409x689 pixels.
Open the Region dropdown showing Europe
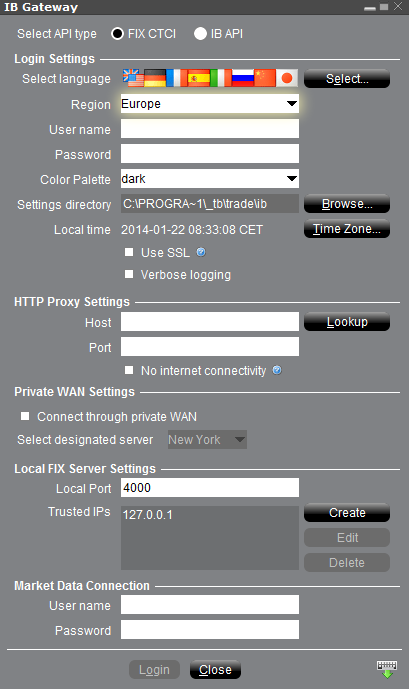tap(210, 104)
